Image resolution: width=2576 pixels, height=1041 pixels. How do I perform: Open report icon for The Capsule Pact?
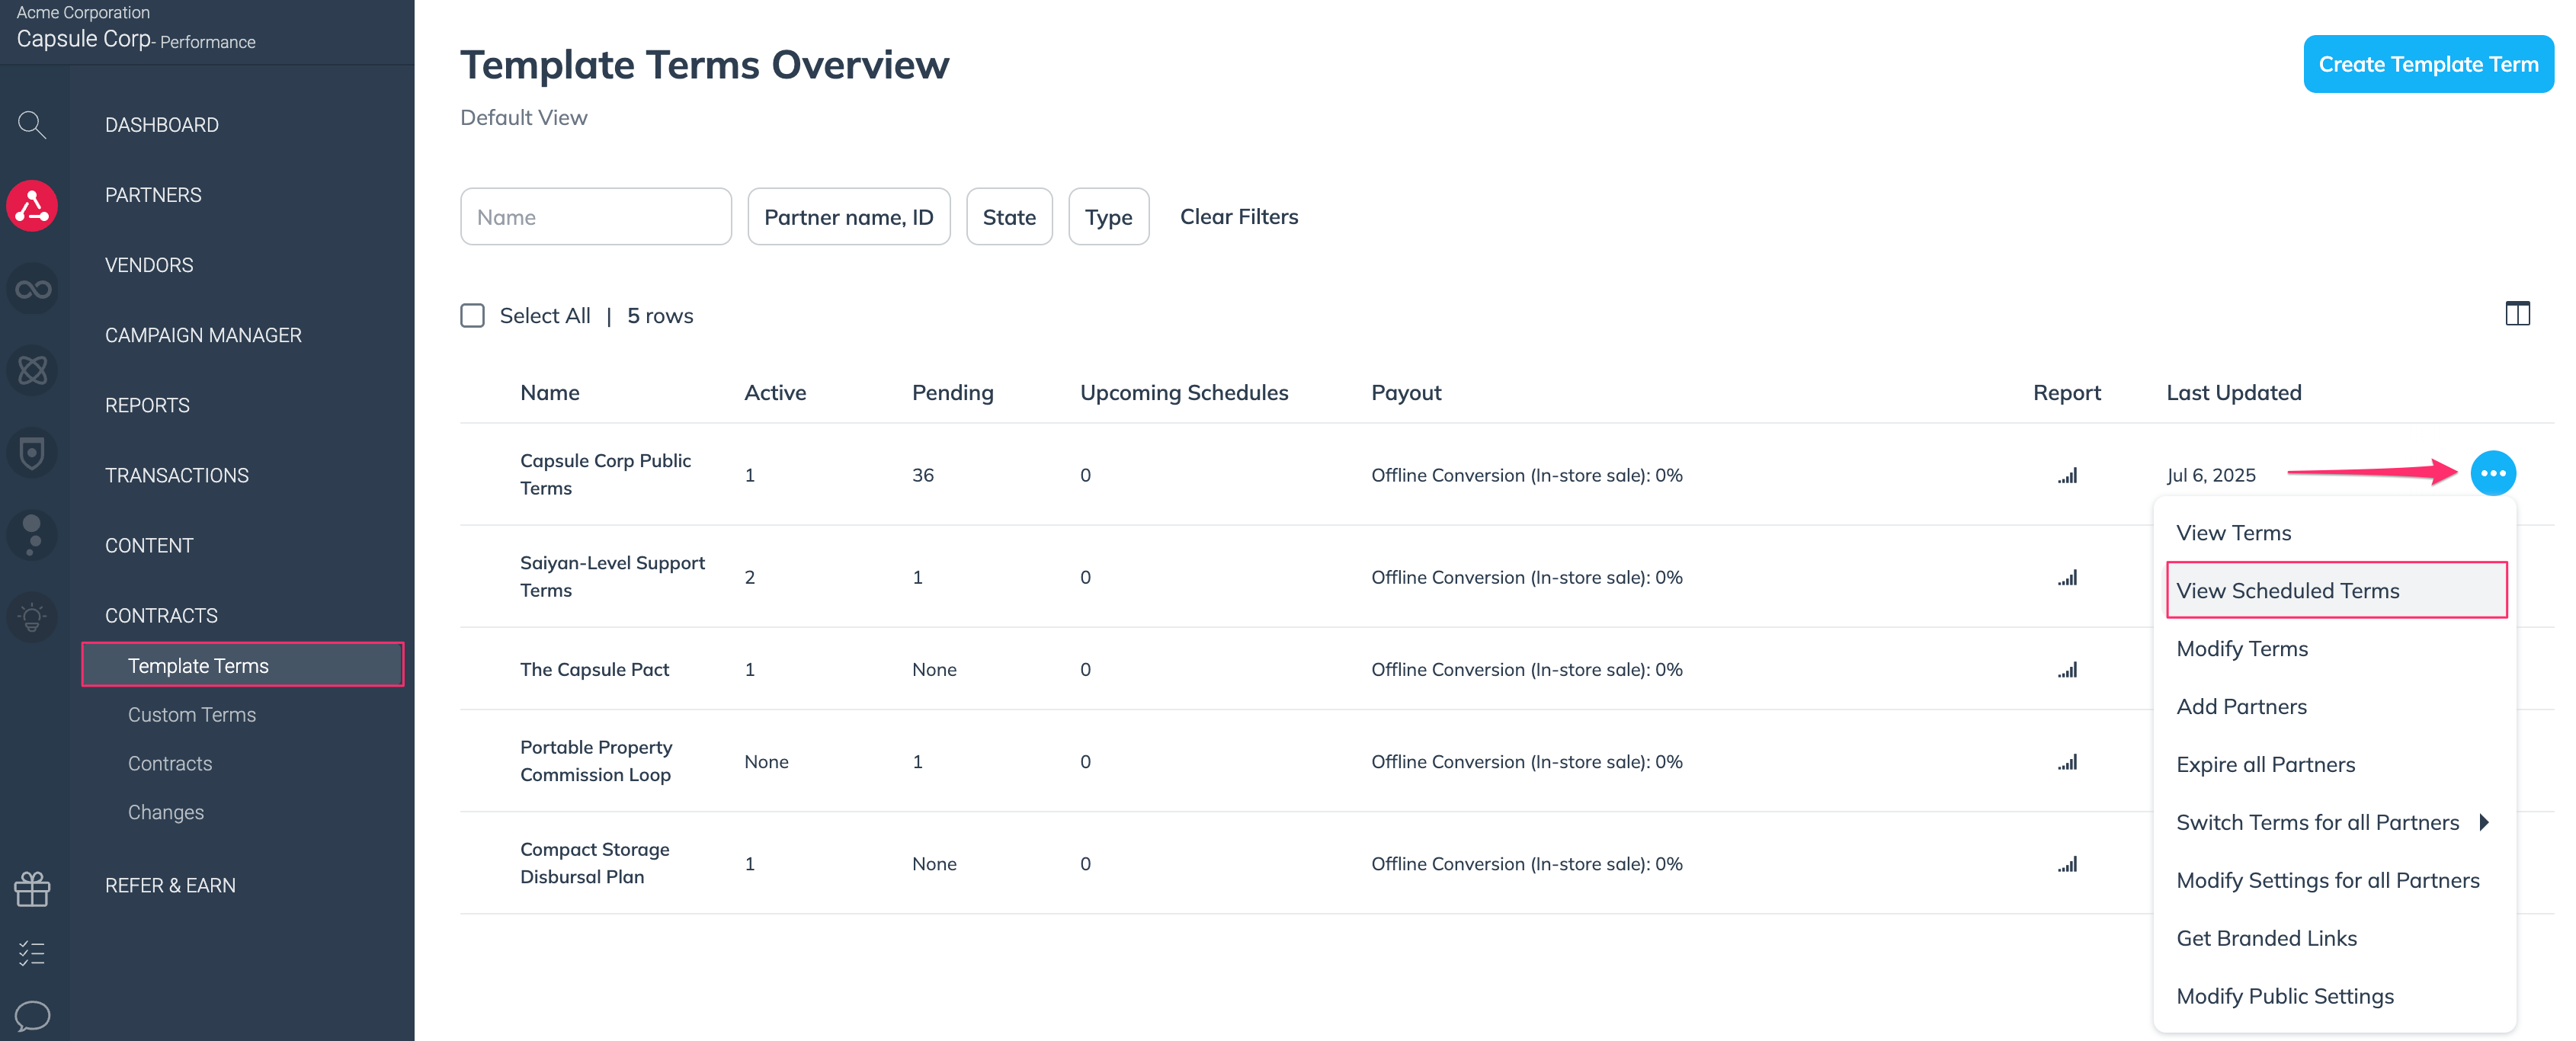[x=2067, y=670]
